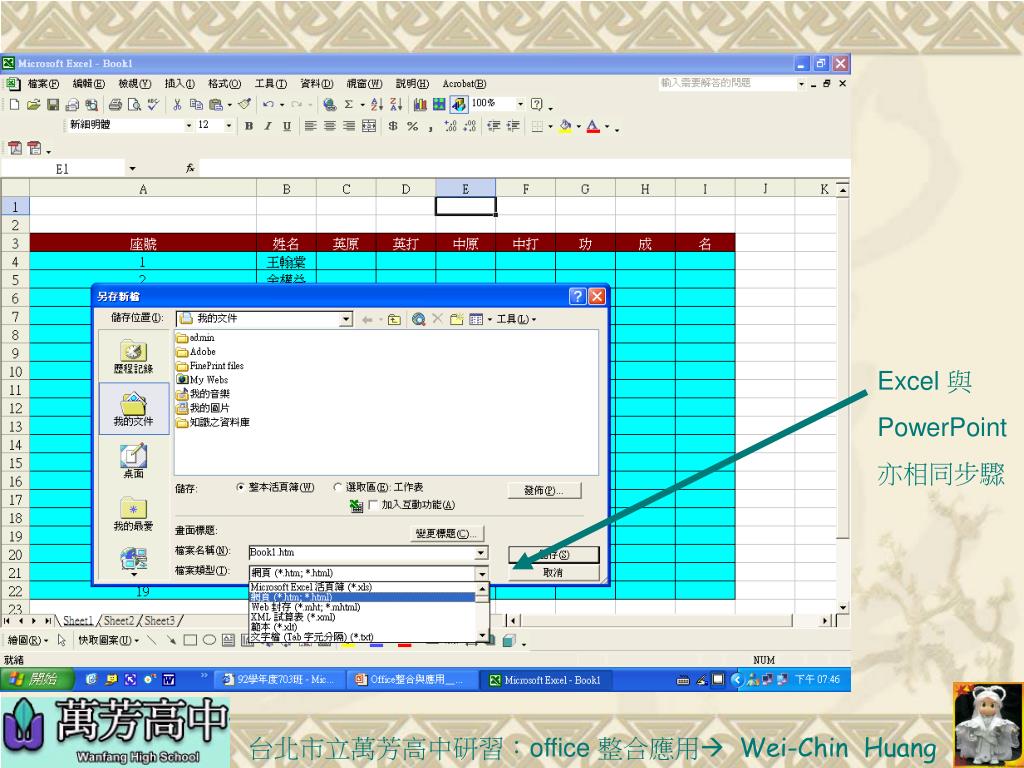
Task: Click the Fill Color paint bucket swatch
Action: tap(565, 126)
